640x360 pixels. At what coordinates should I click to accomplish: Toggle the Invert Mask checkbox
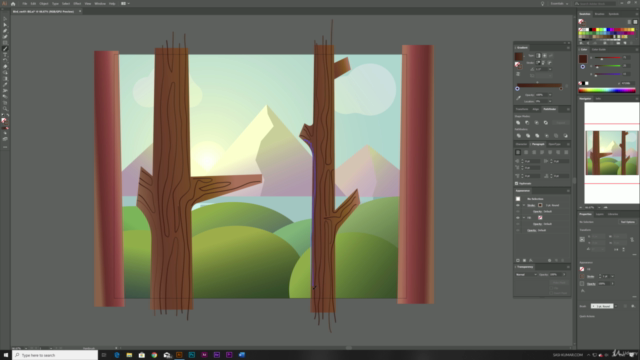point(551,293)
